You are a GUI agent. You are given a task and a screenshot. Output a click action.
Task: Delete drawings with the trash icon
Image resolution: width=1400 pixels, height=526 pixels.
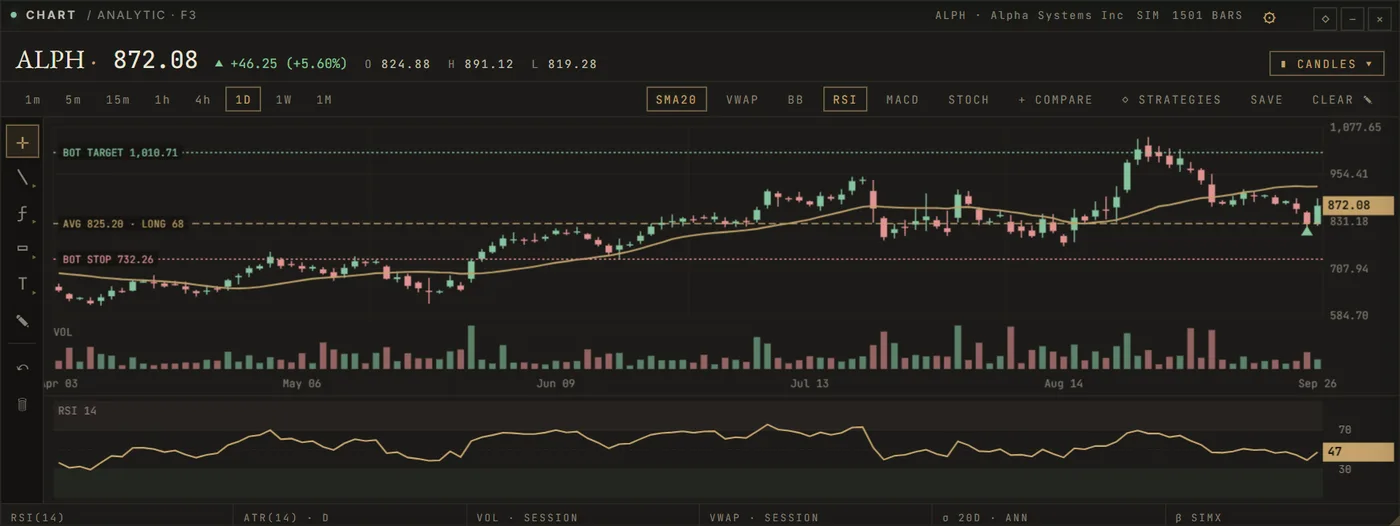(23, 404)
